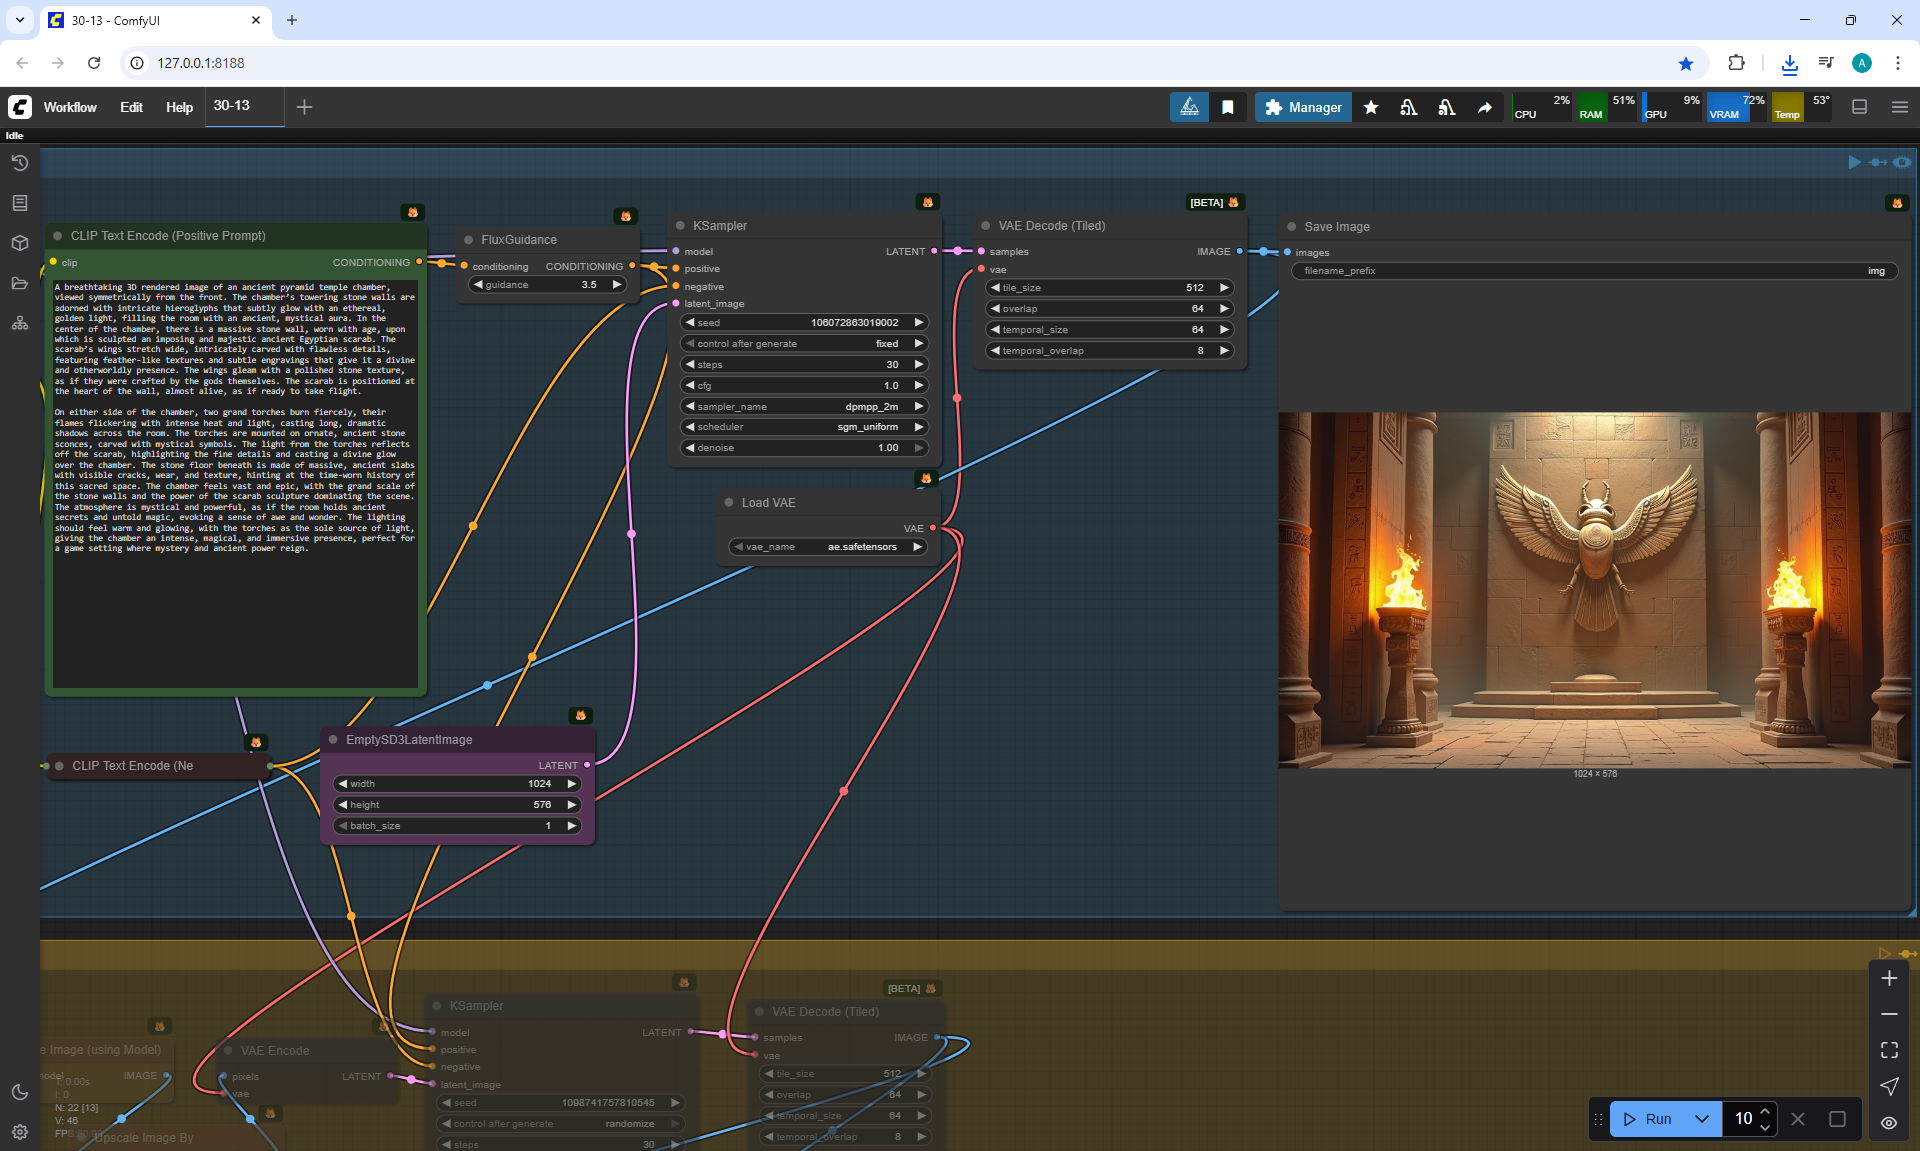Click the share arrow icon in toolbar

pos(1485,107)
